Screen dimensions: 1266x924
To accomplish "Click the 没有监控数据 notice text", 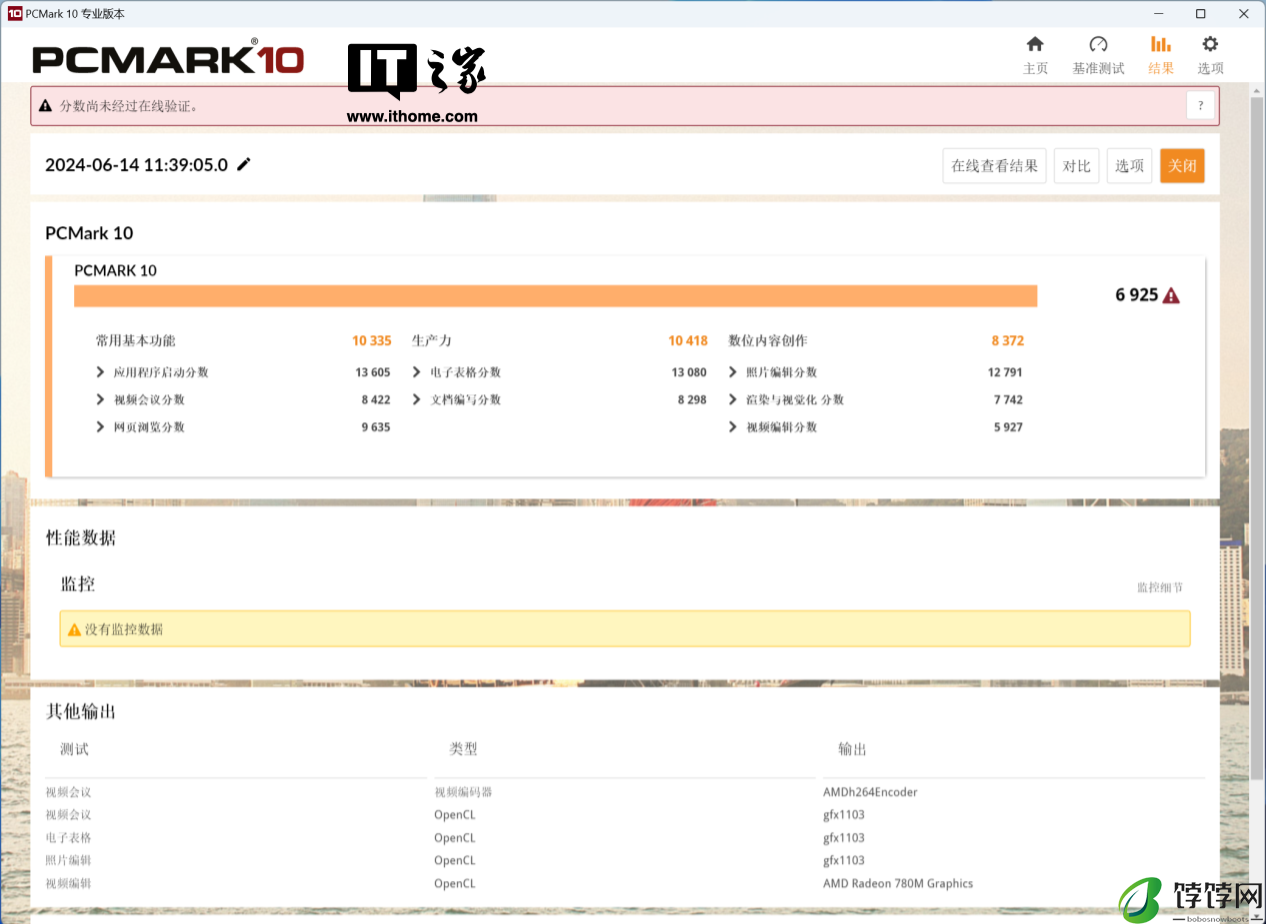I will (124, 630).
